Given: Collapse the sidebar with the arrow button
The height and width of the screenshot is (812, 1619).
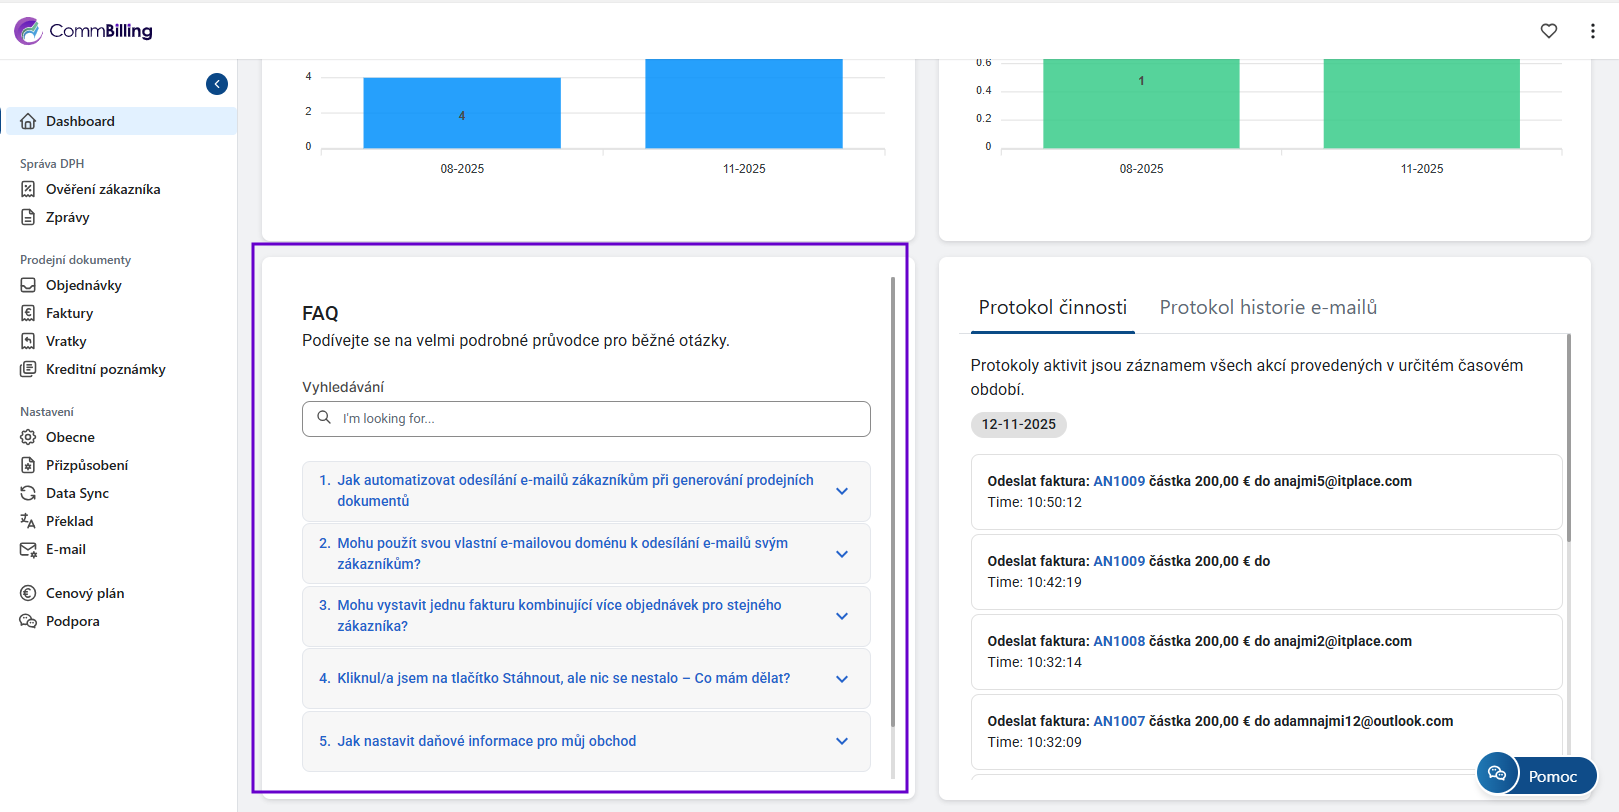Looking at the screenshot, I should click(217, 84).
